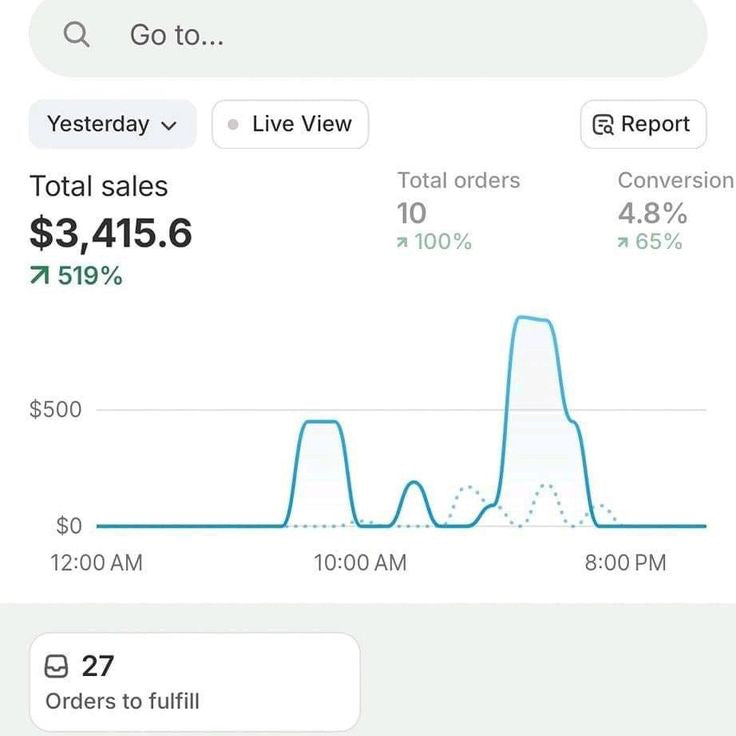736x736 pixels.
Task: Select the Total sales metric
Action: (x=99, y=187)
